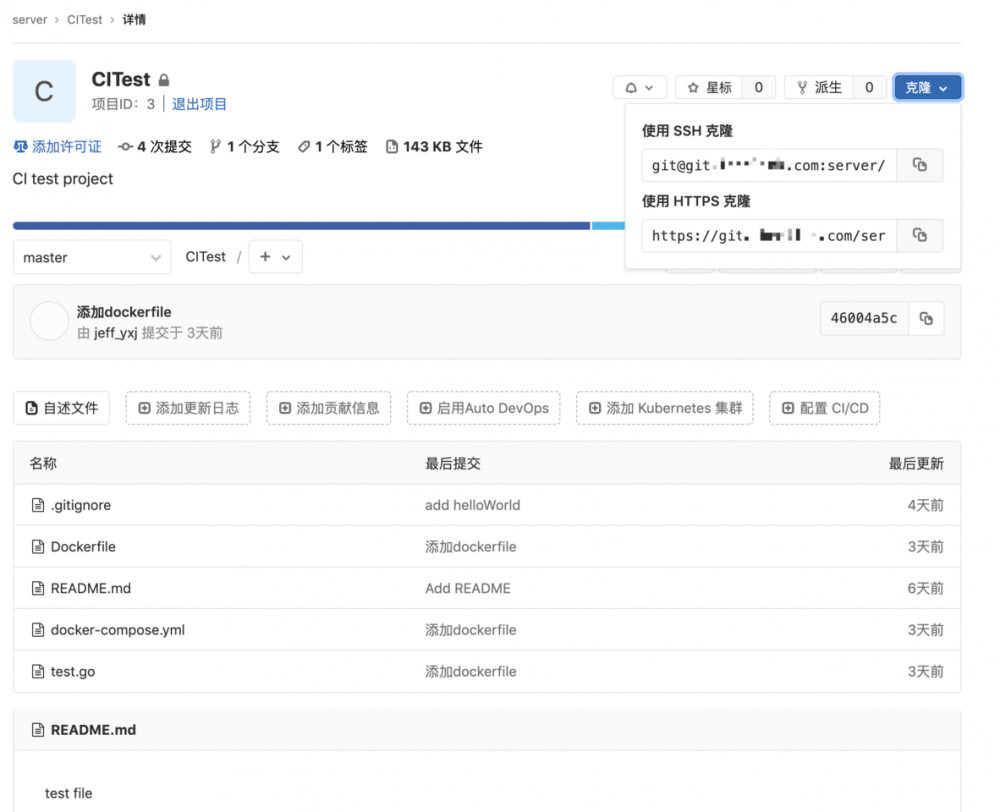Copy the HTTPS clone URL
Image resolution: width=1000 pixels, height=812 pixels.
pyautogui.click(x=920, y=235)
